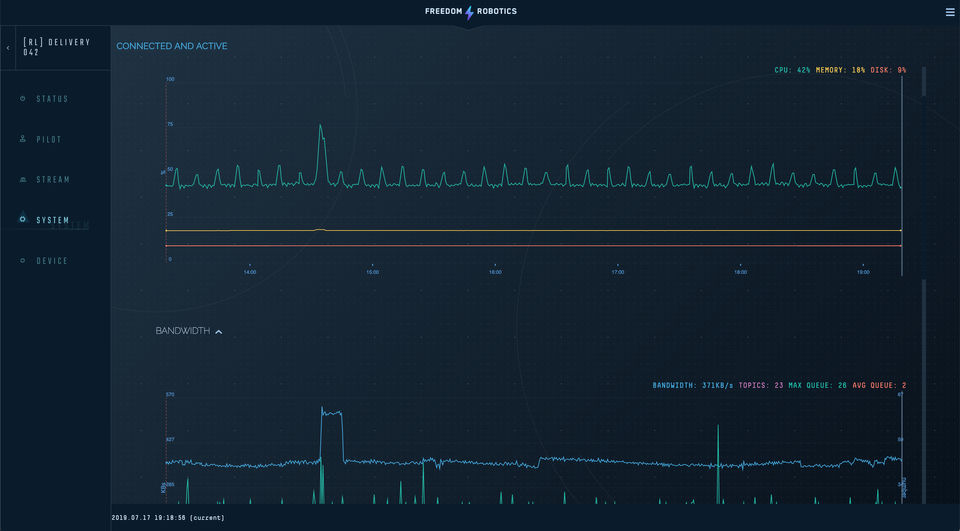Screen dimensions: 960x531
Task: Click the BANDWIDTH section heading
Action: 182,331
